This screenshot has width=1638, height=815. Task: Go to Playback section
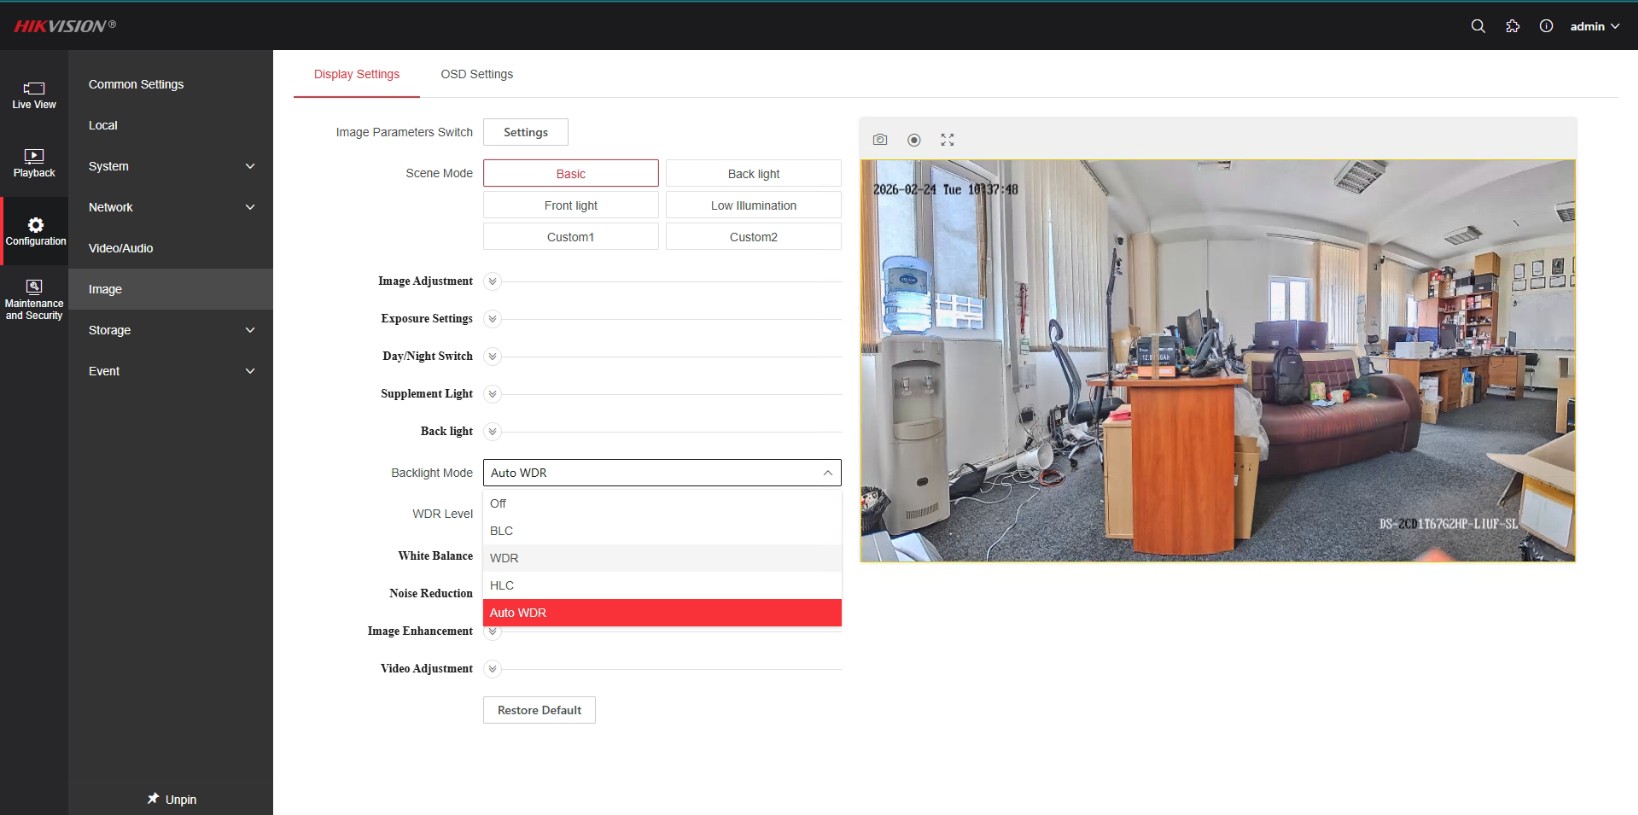coord(34,163)
